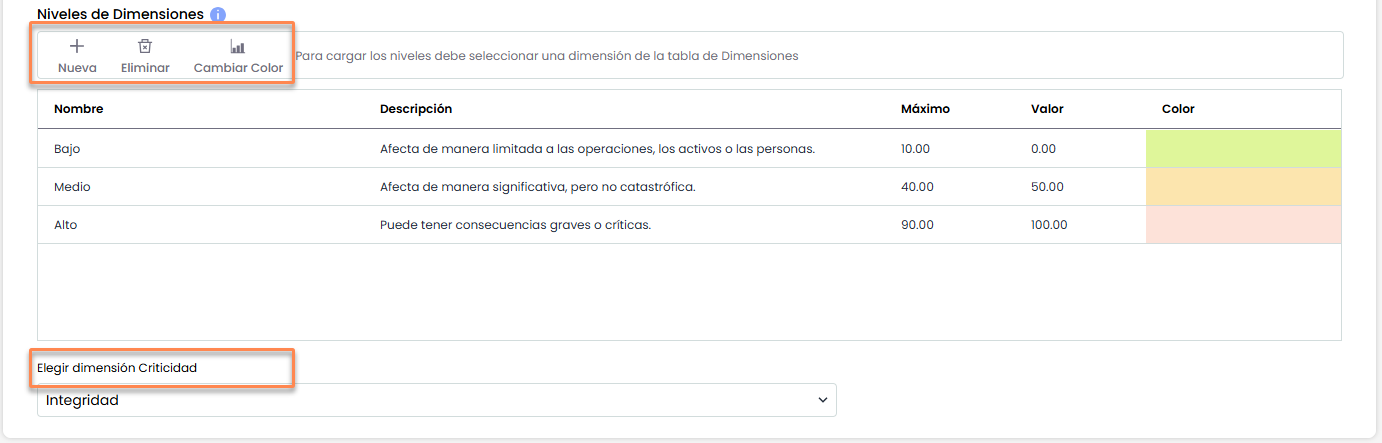The image size is (1382, 443).
Task: Select the orange color swatch for Medio
Action: pyautogui.click(x=1243, y=187)
